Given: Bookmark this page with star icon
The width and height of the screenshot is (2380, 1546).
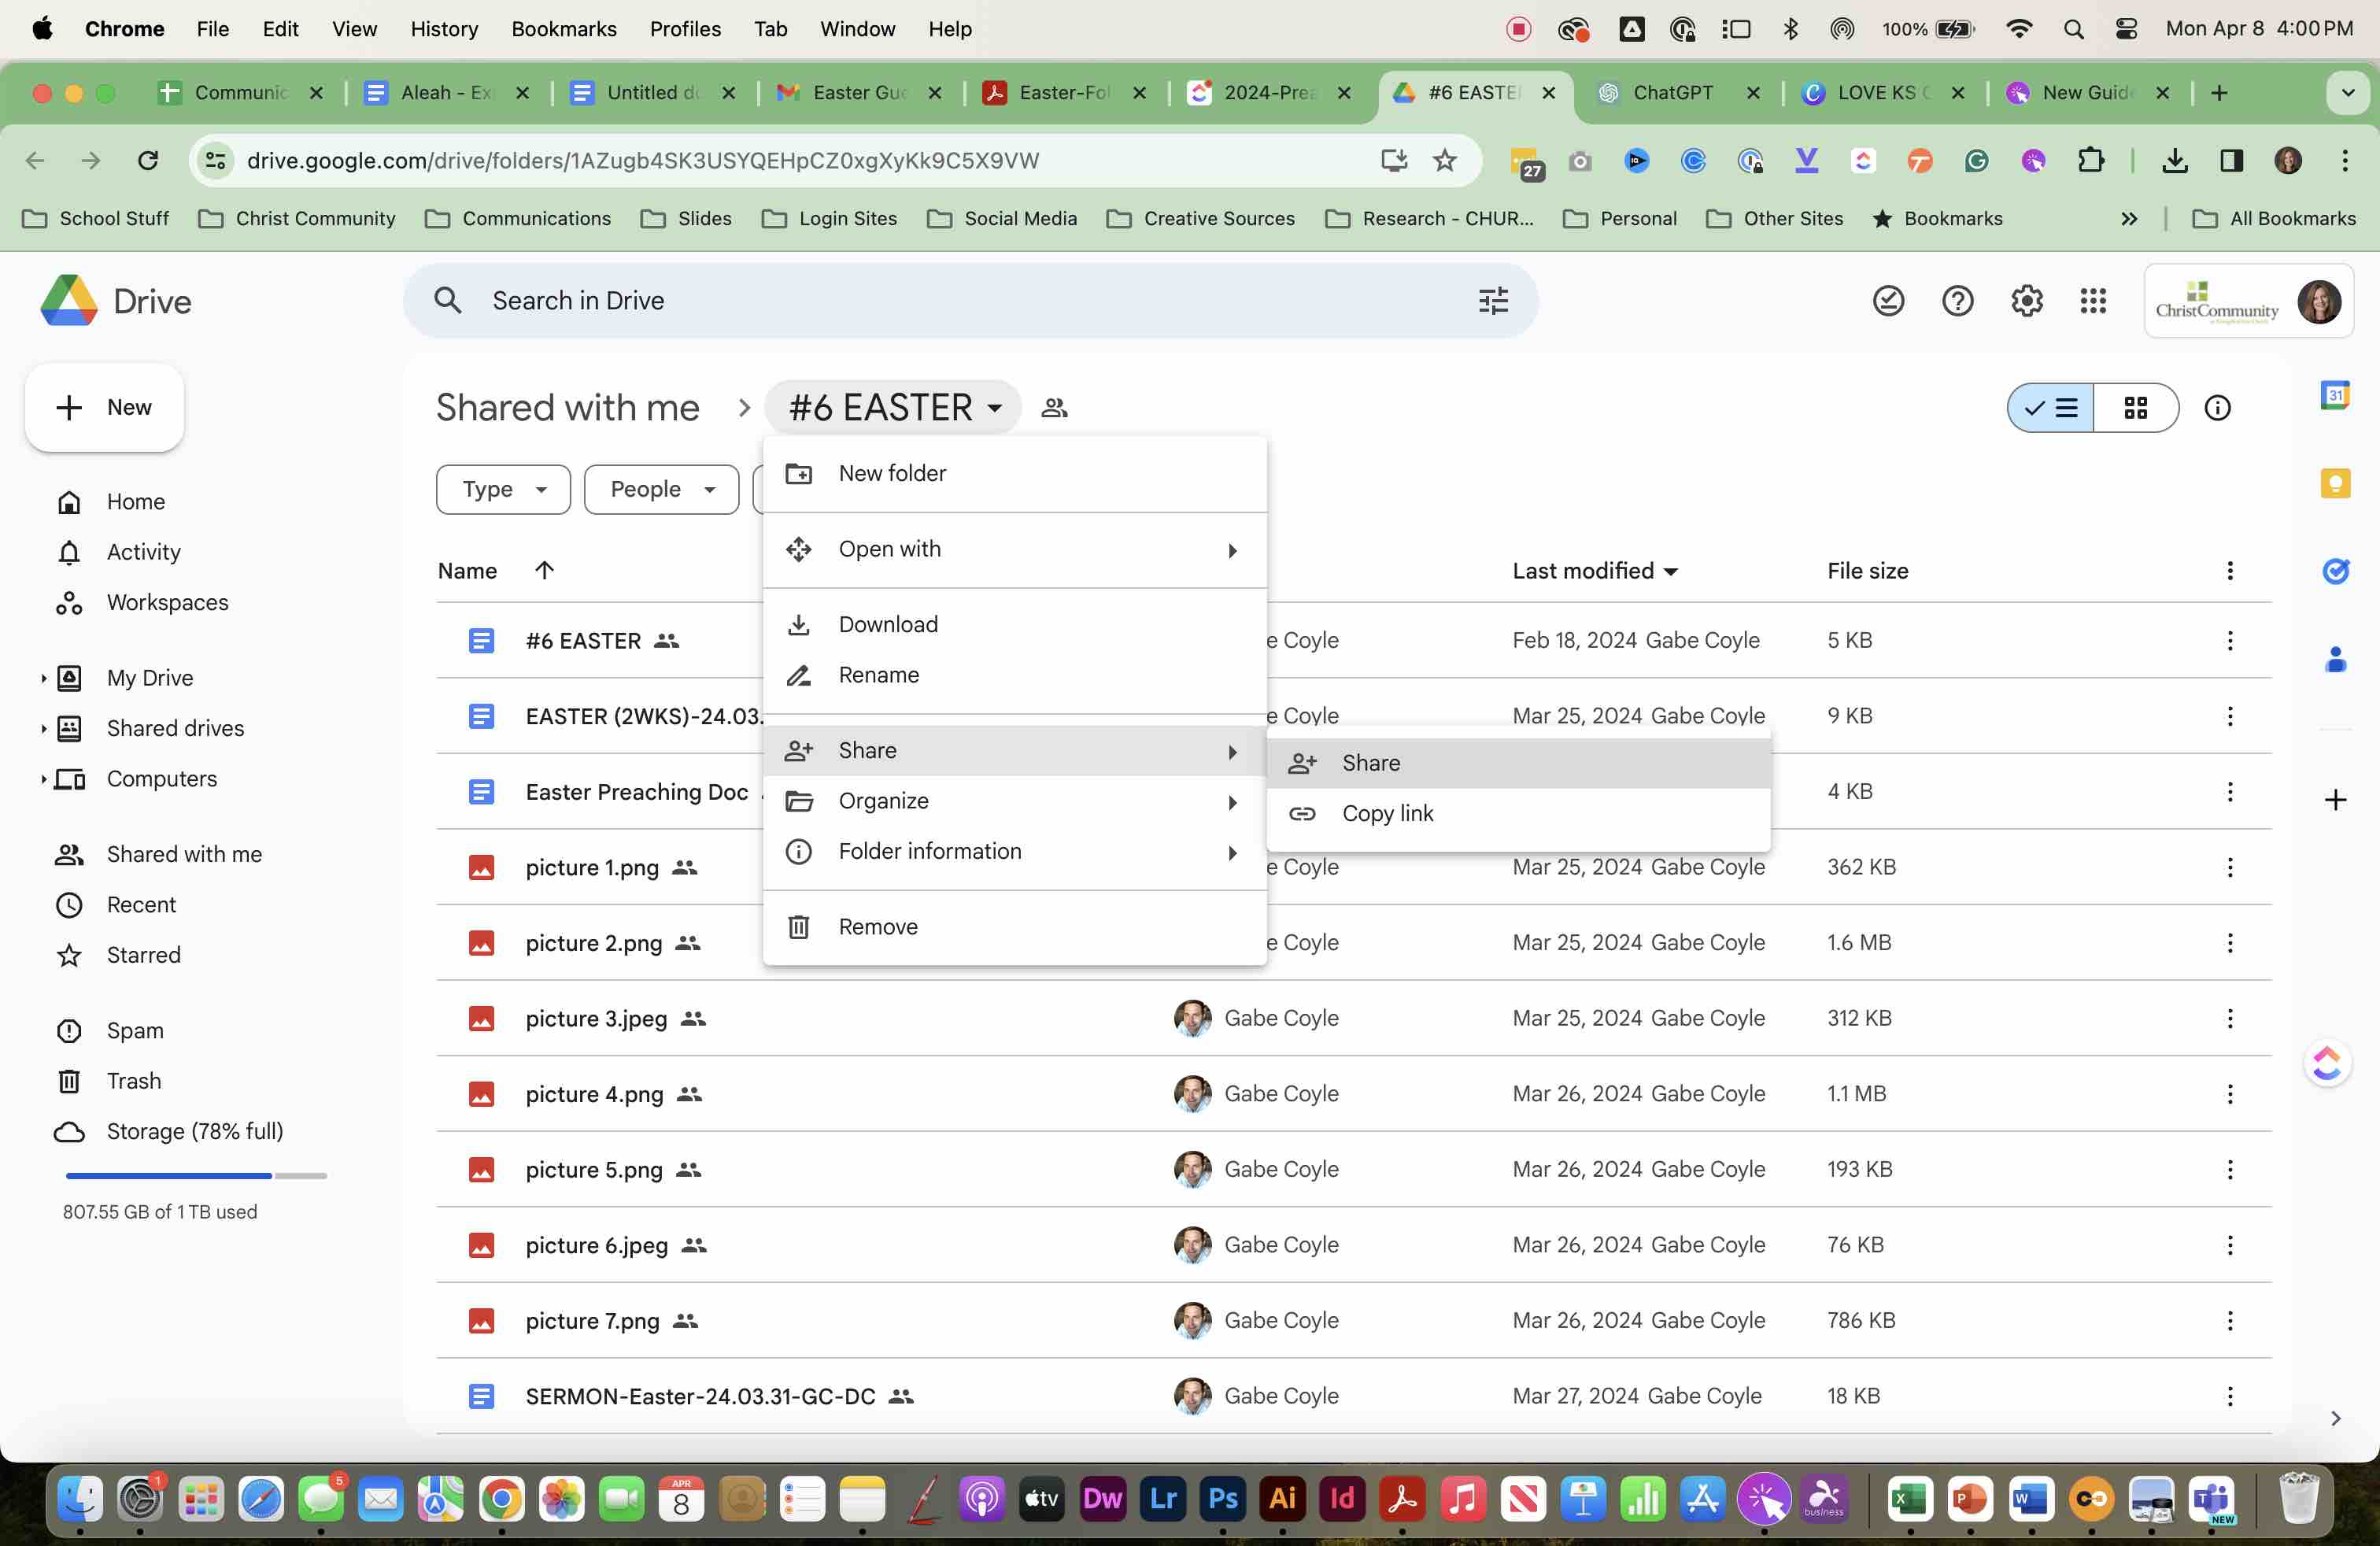Looking at the screenshot, I should 1445,160.
